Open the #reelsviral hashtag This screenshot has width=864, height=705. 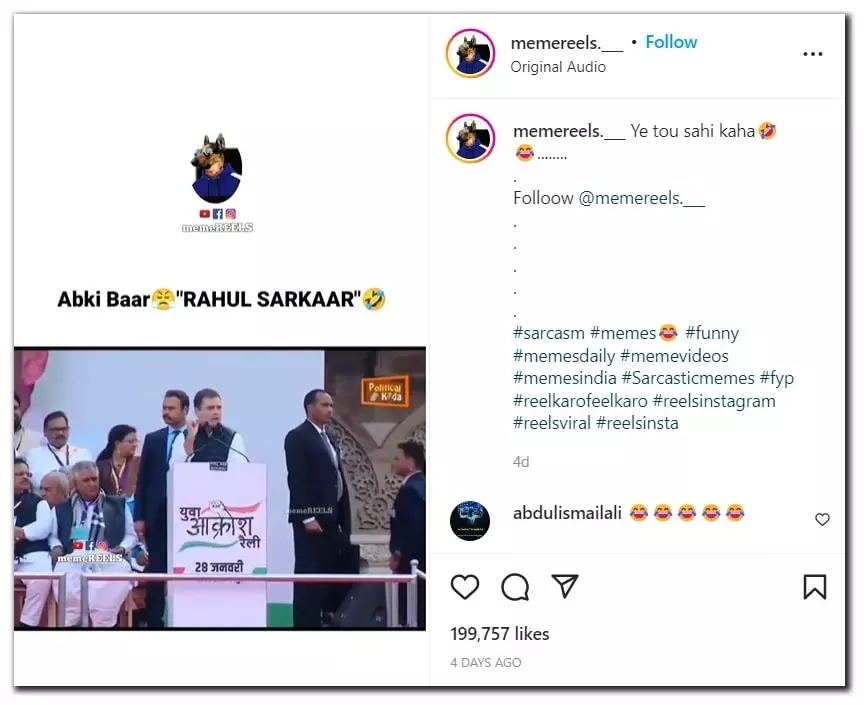[552, 423]
